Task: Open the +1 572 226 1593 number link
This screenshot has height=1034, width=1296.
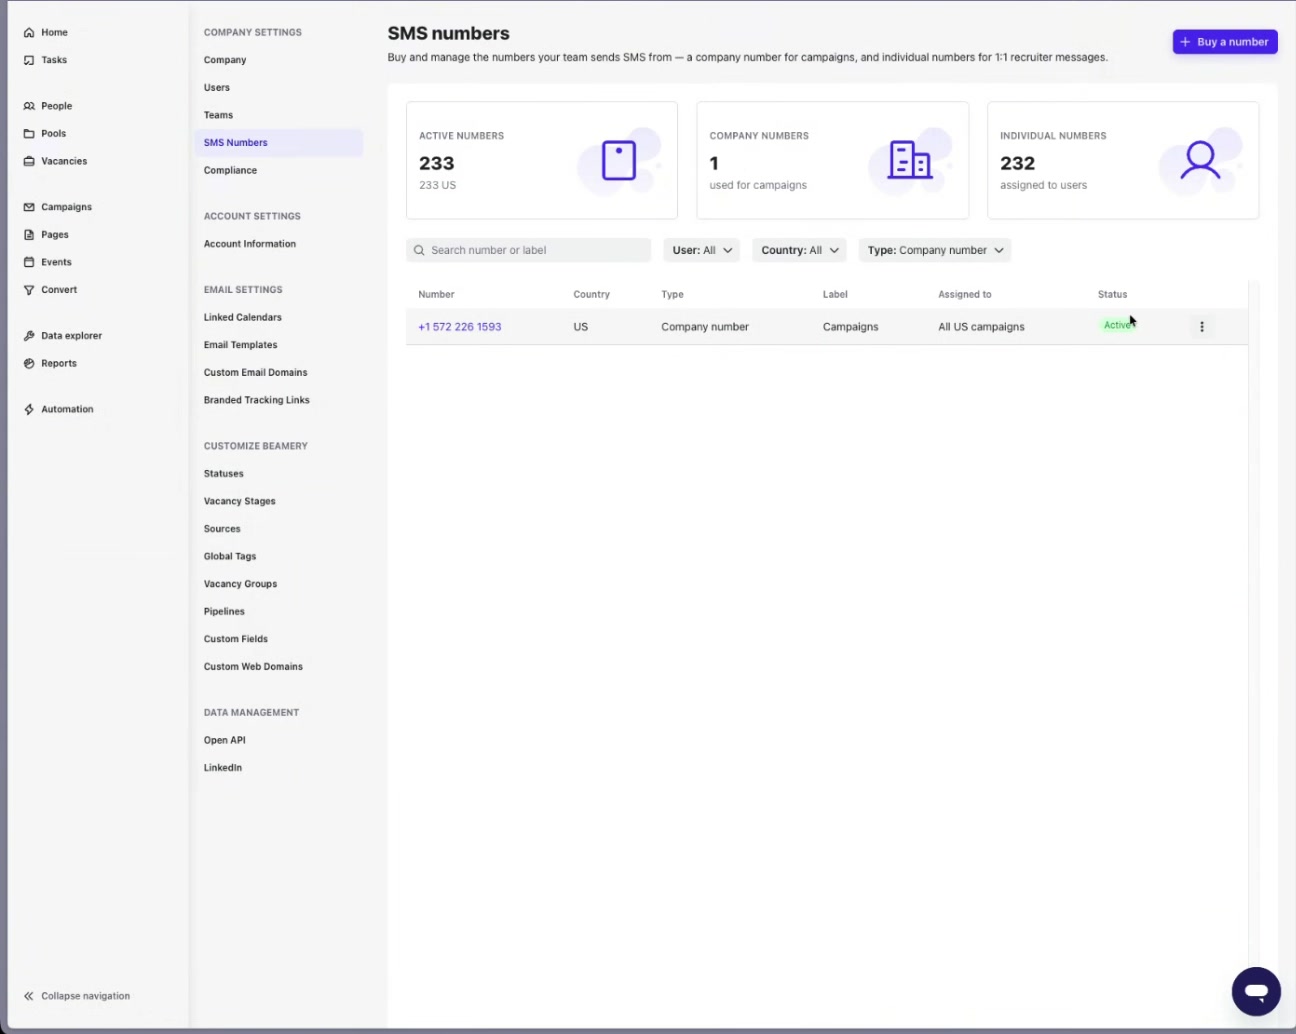Action: (x=460, y=327)
